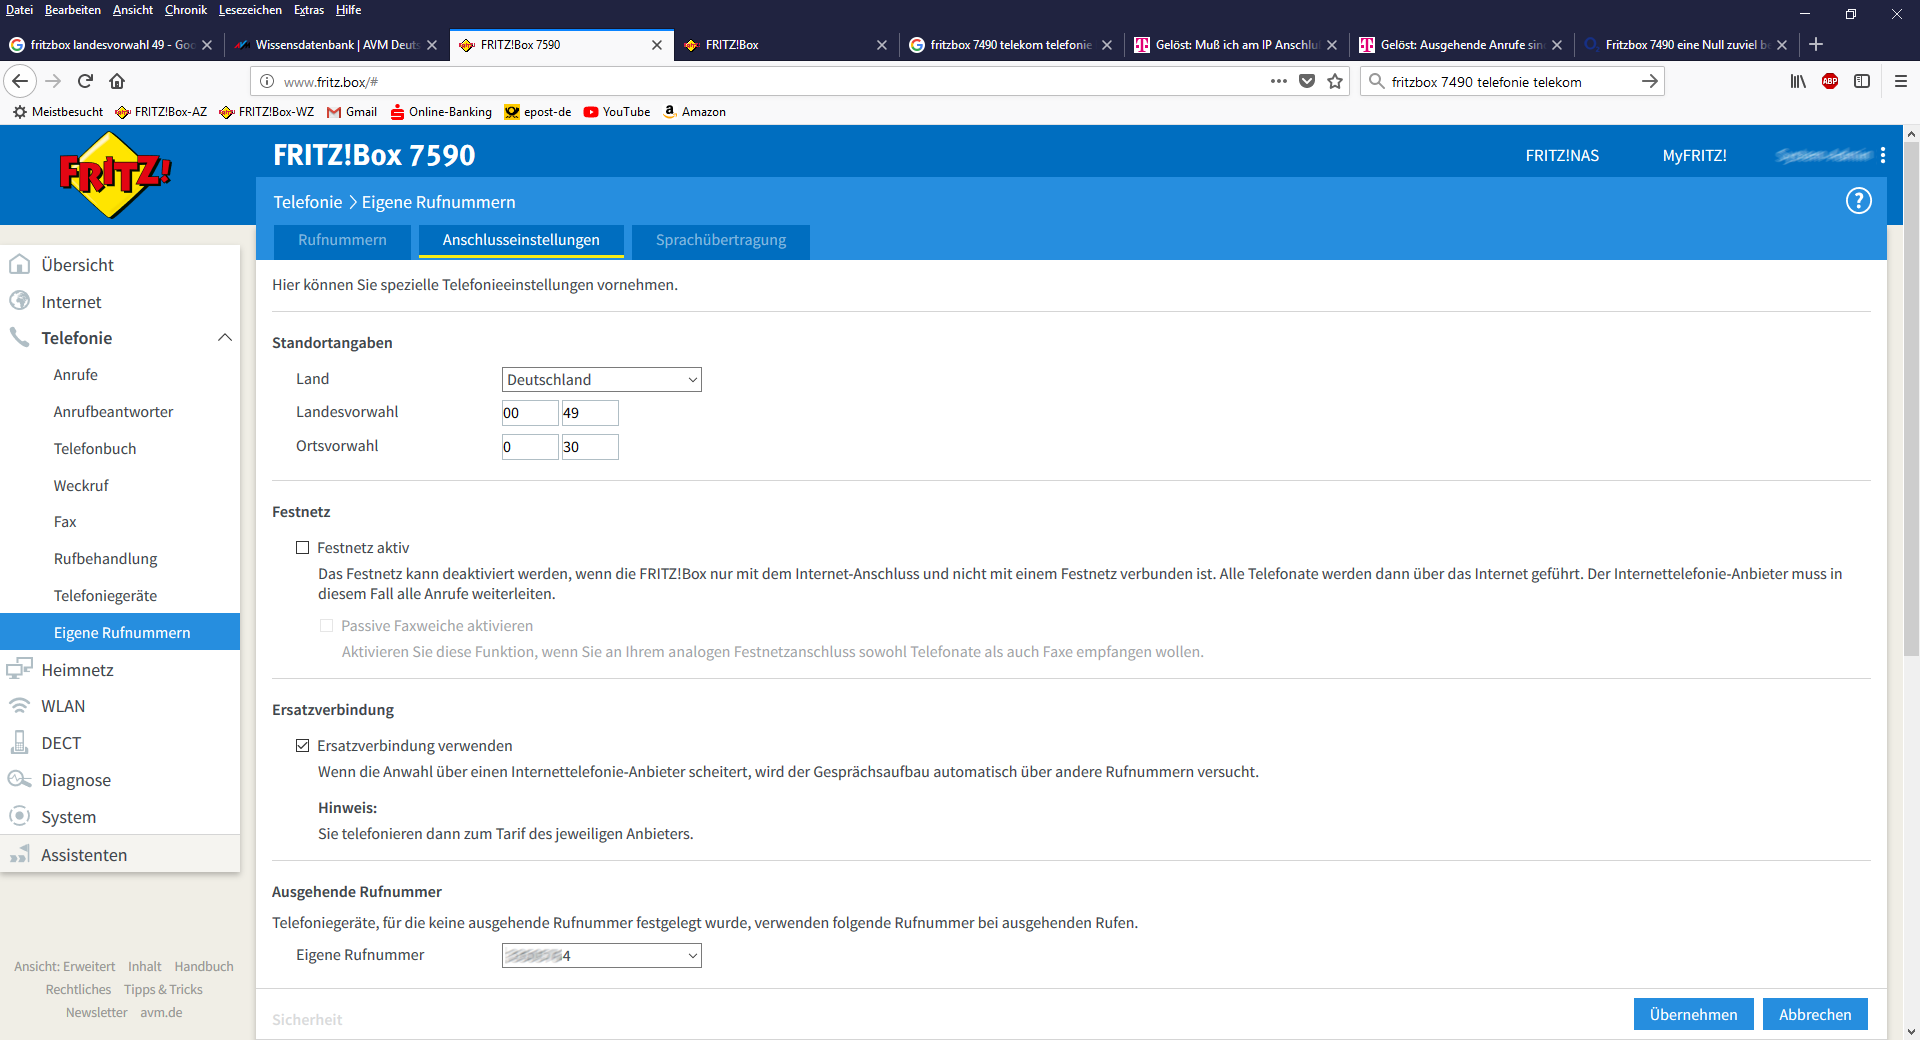
Task: Collapse the Telefonie menu chevron
Action: coord(225,338)
